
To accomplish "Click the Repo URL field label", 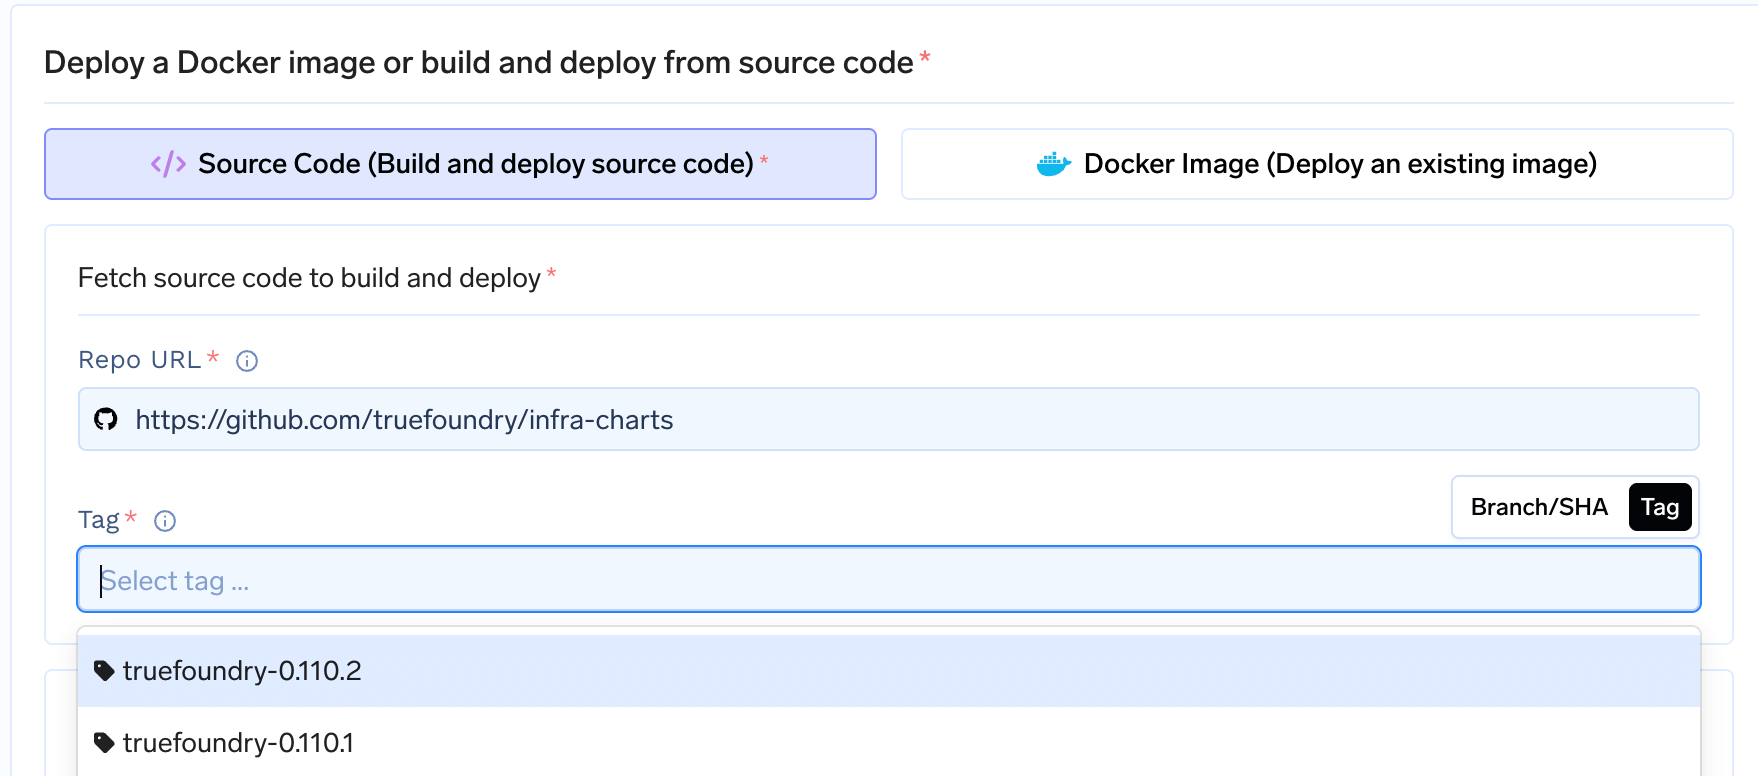I will click(140, 360).
